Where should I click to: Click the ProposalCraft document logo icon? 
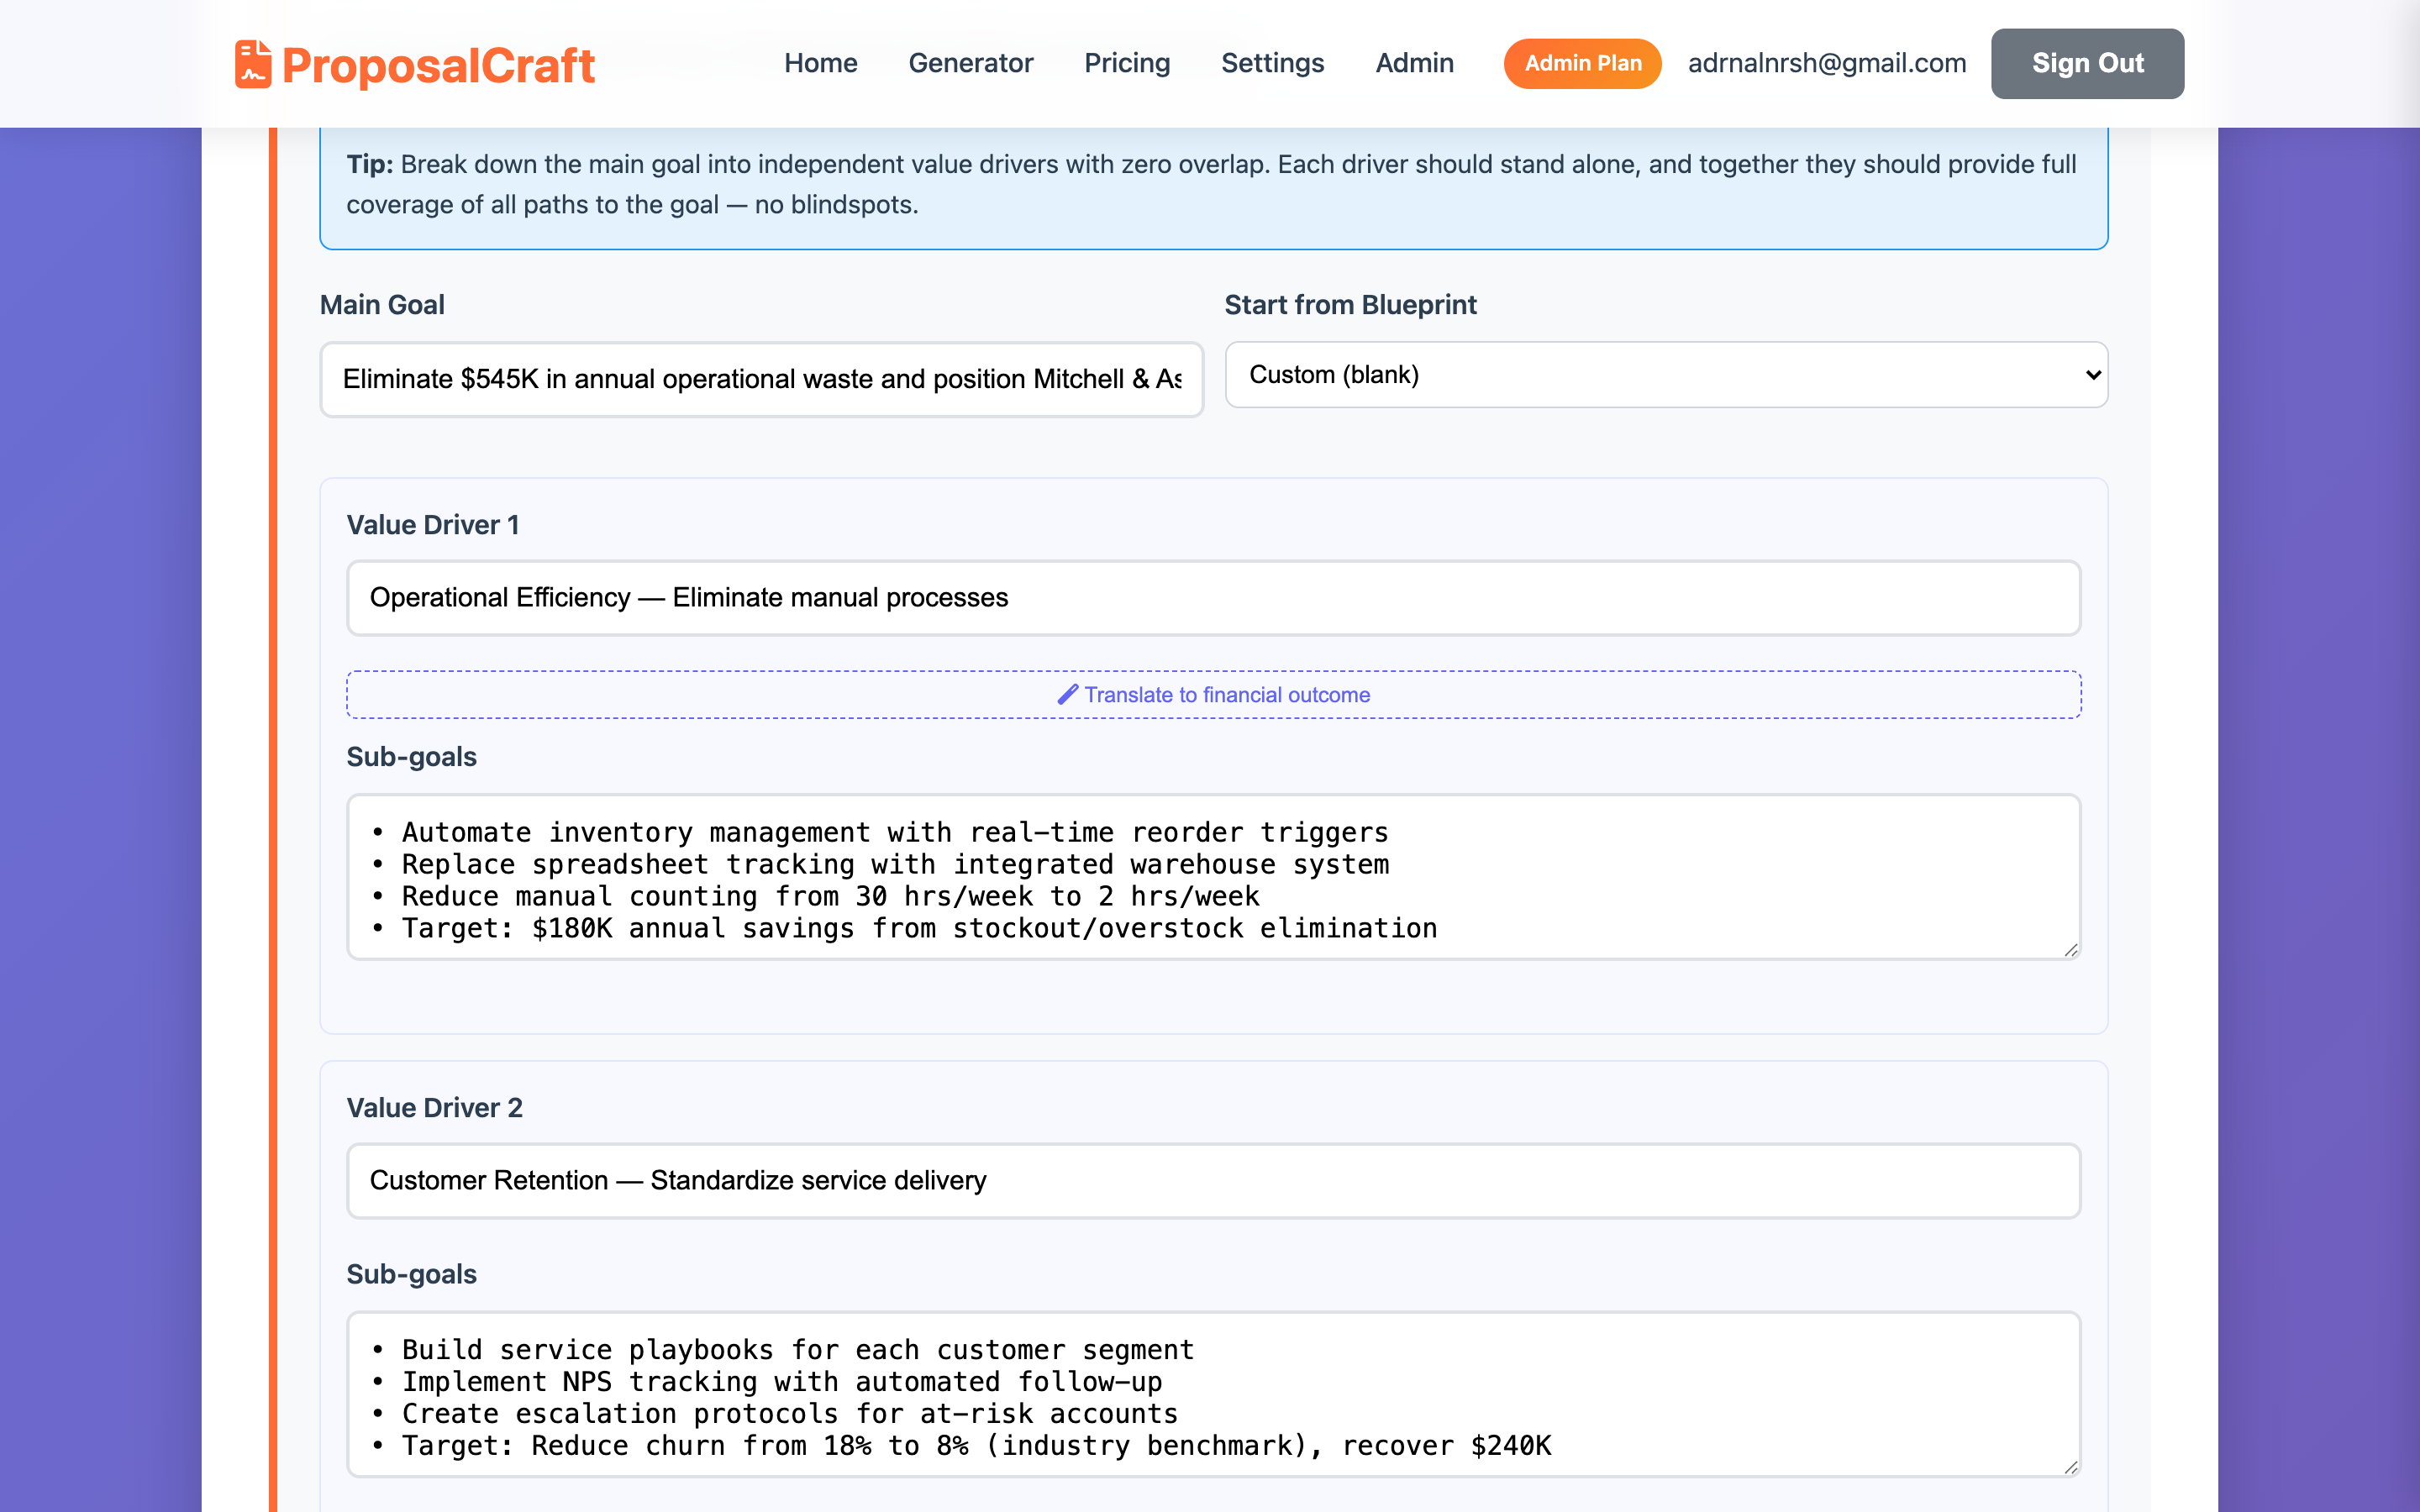tap(252, 64)
